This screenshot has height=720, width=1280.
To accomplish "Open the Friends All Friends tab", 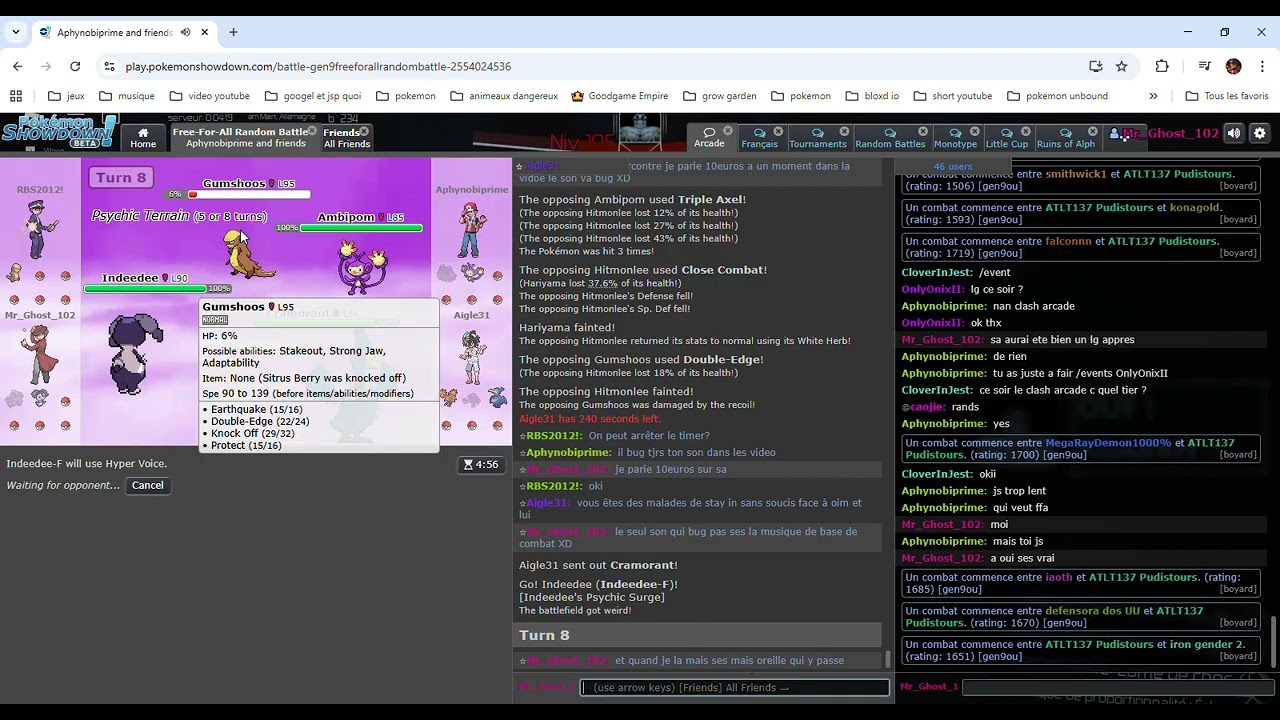I will click(x=347, y=137).
